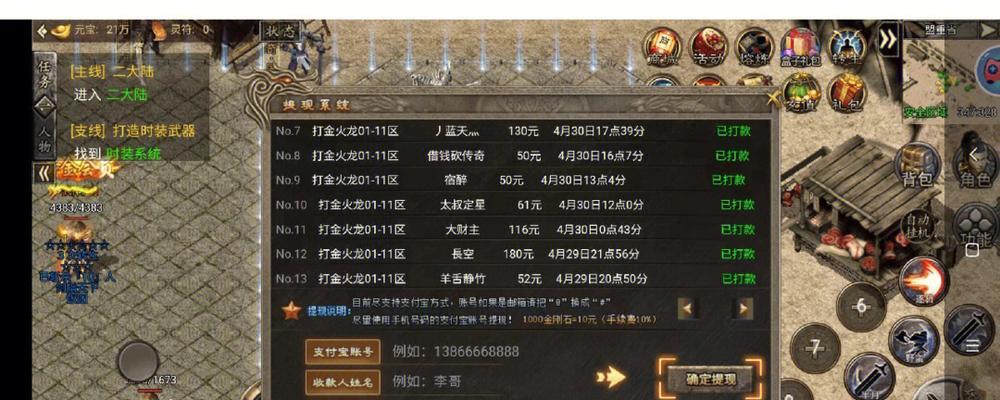Open the 充值 recharge icon
Screen dimensions: 1000x400
(801, 93)
